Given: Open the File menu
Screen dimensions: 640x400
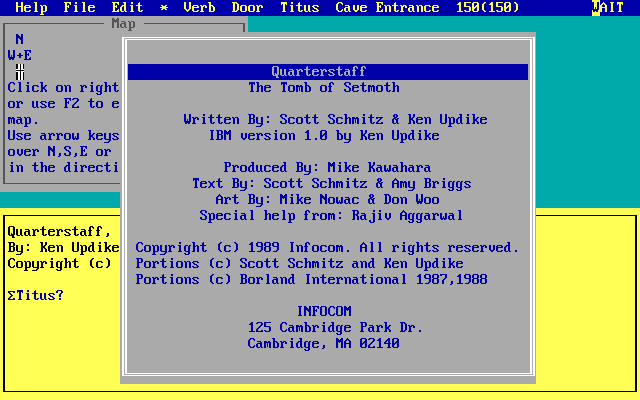Looking at the screenshot, I should tap(80, 7).
